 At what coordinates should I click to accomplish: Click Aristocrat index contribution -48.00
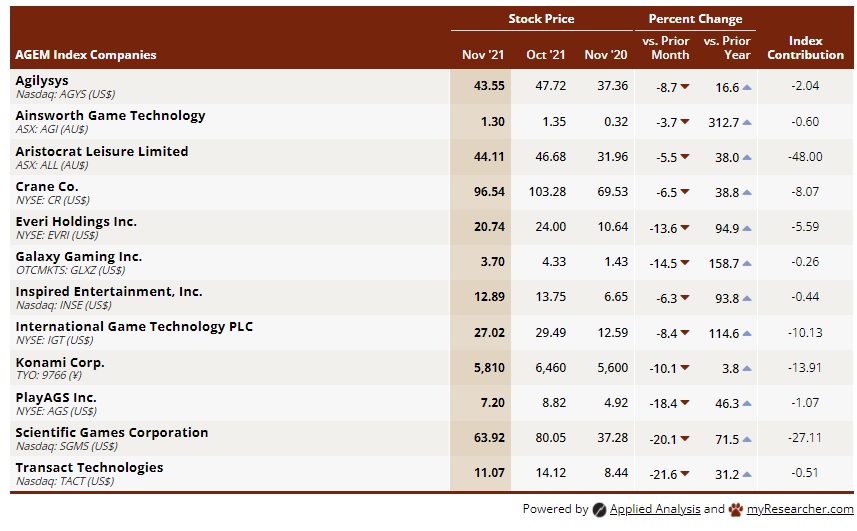tap(805, 157)
